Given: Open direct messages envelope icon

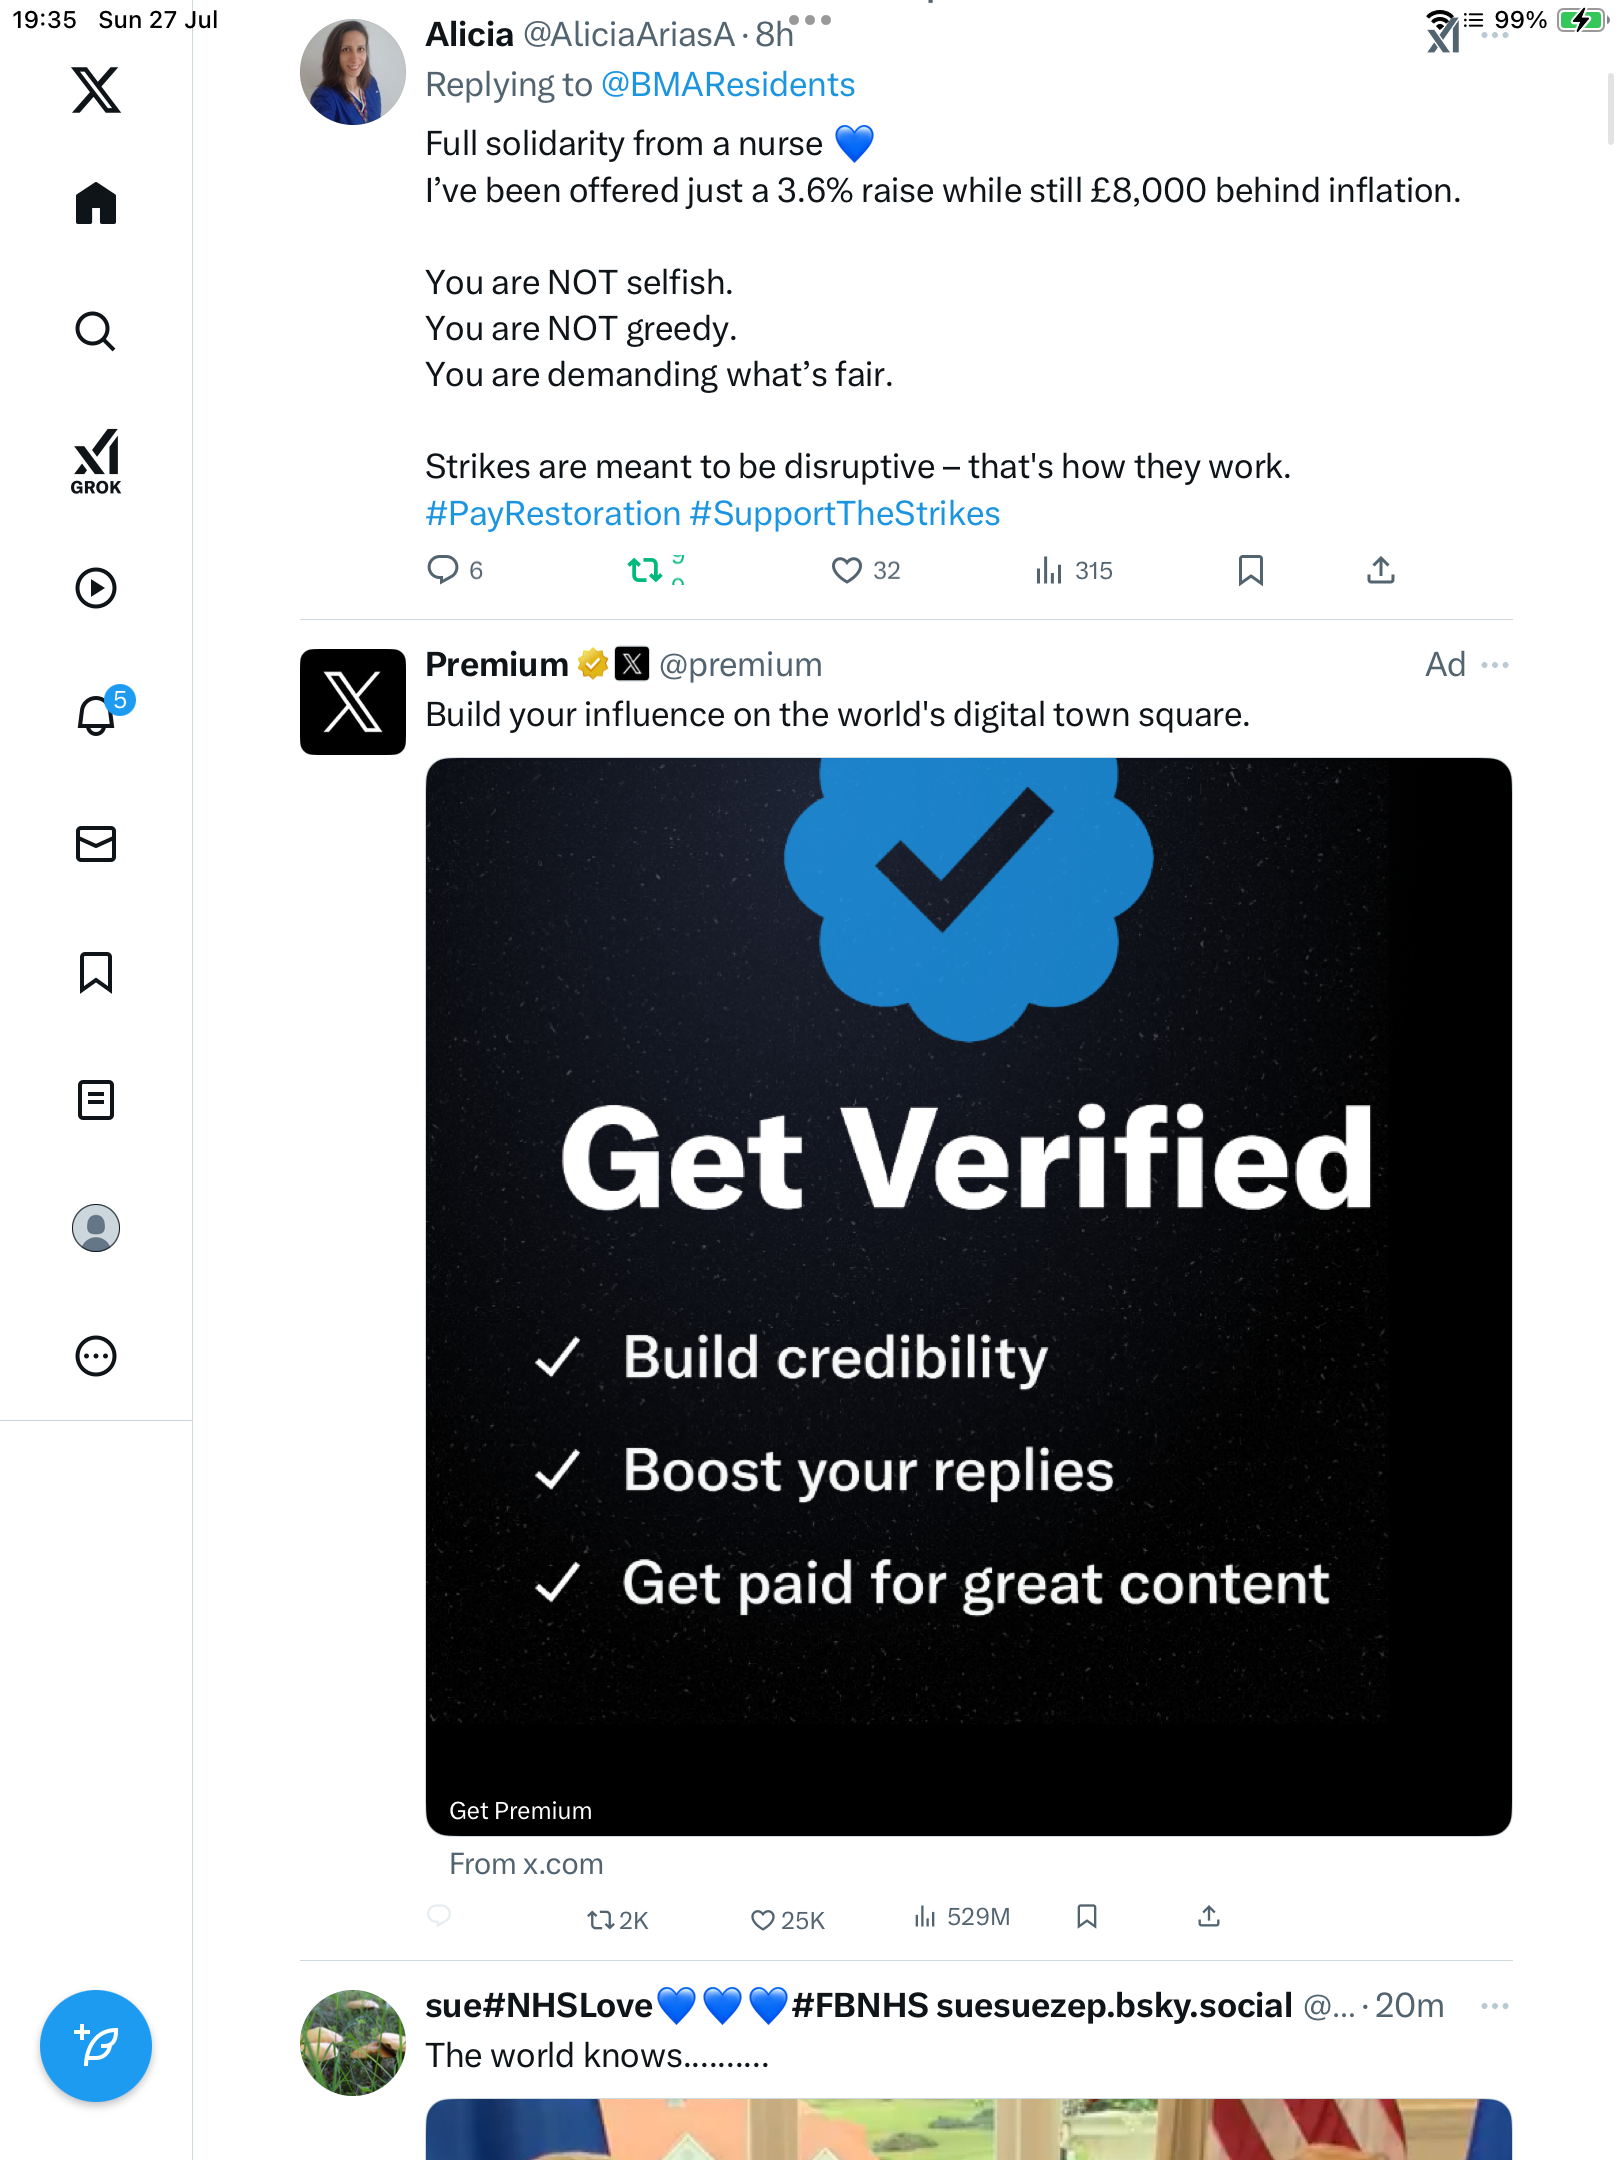Looking at the screenshot, I should pyautogui.click(x=96, y=844).
